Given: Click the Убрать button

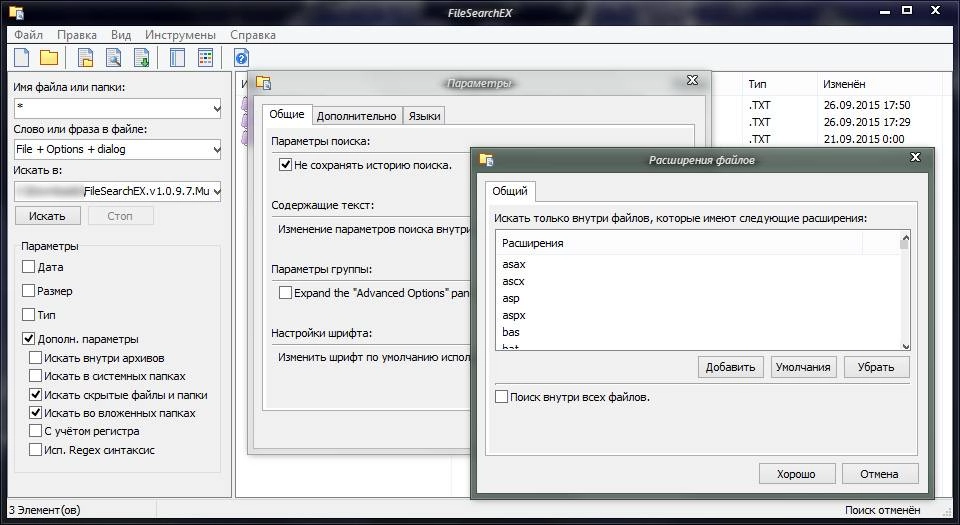Looking at the screenshot, I should pyautogui.click(x=876, y=367).
